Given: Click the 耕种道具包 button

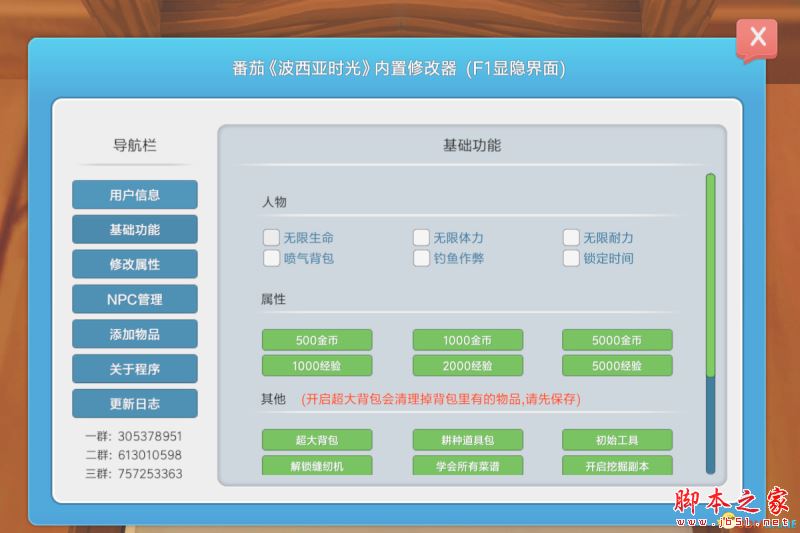Looking at the screenshot, I should [467, 440].
